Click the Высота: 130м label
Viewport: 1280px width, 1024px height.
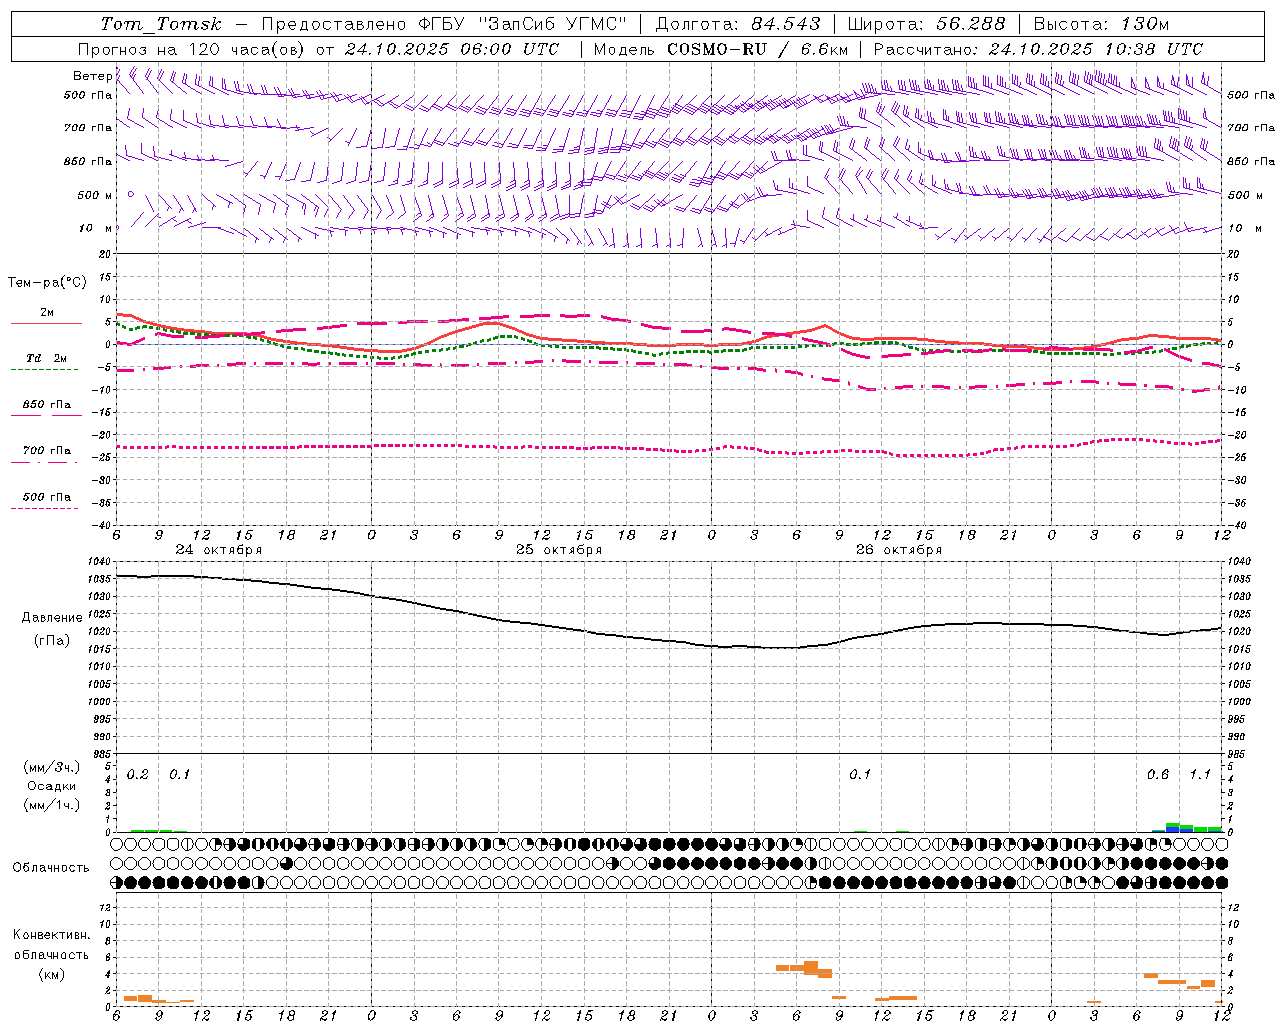tap(1100, 23)
